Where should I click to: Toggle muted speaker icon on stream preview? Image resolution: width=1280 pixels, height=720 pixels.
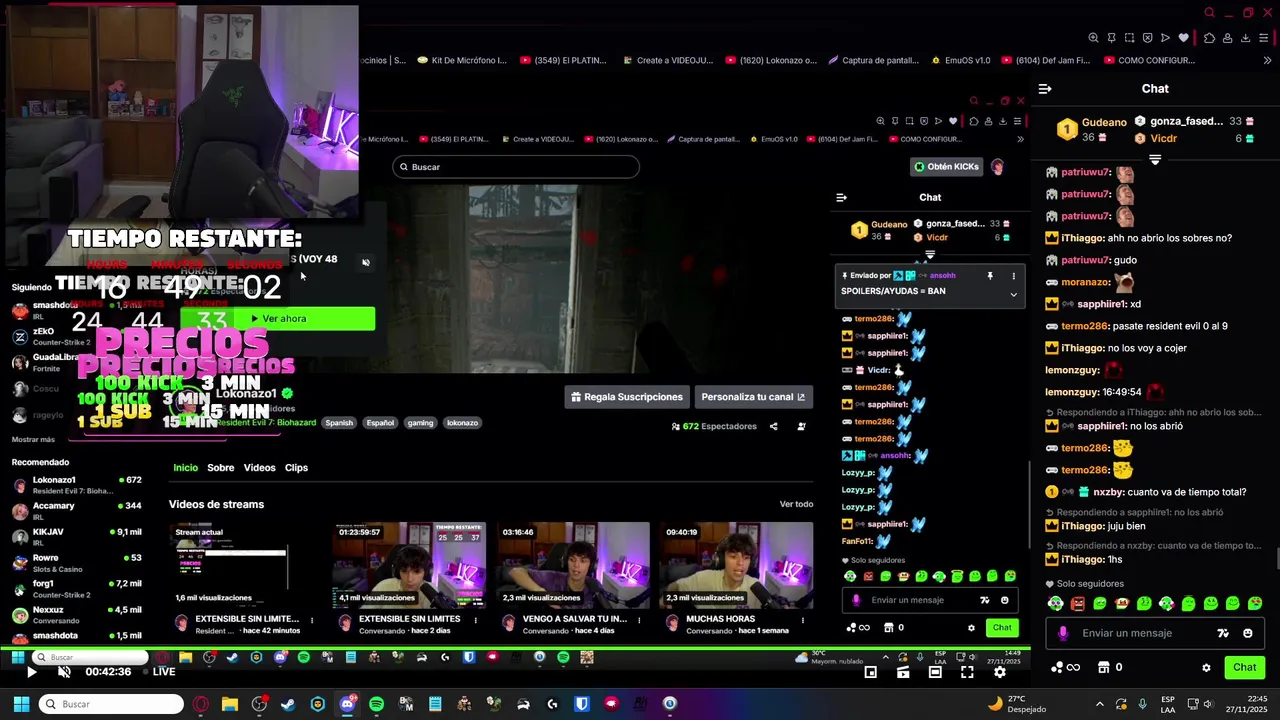[x=366, y=263]
